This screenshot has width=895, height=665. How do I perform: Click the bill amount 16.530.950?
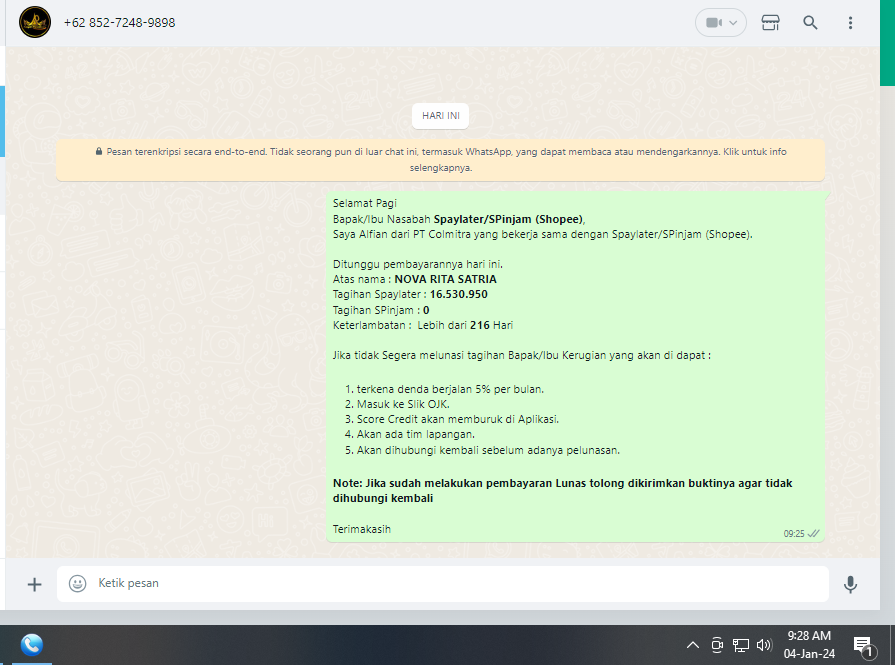tap(458, 295)
